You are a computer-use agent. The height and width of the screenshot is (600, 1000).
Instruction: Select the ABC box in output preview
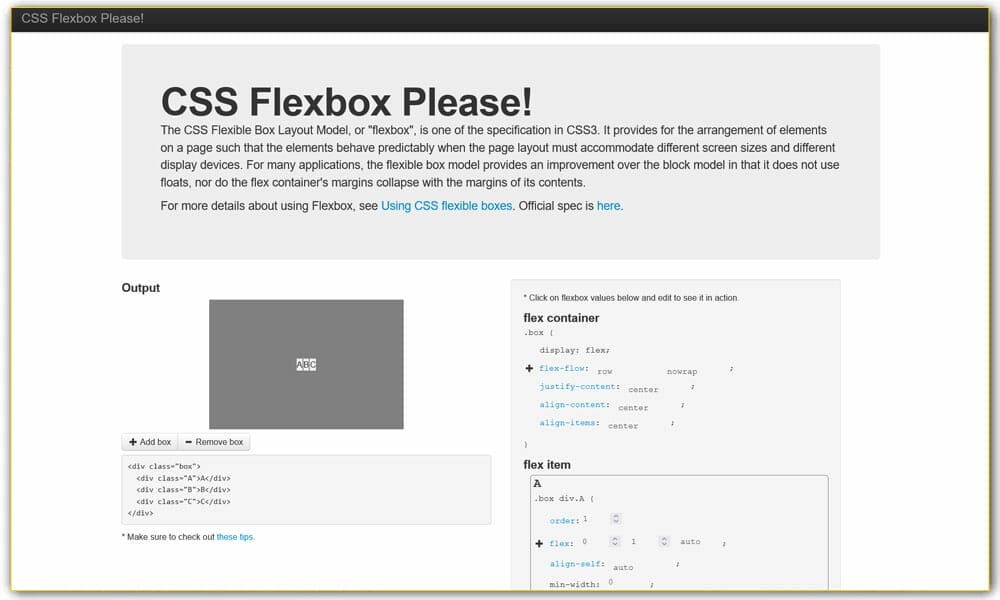pos(305,364)
